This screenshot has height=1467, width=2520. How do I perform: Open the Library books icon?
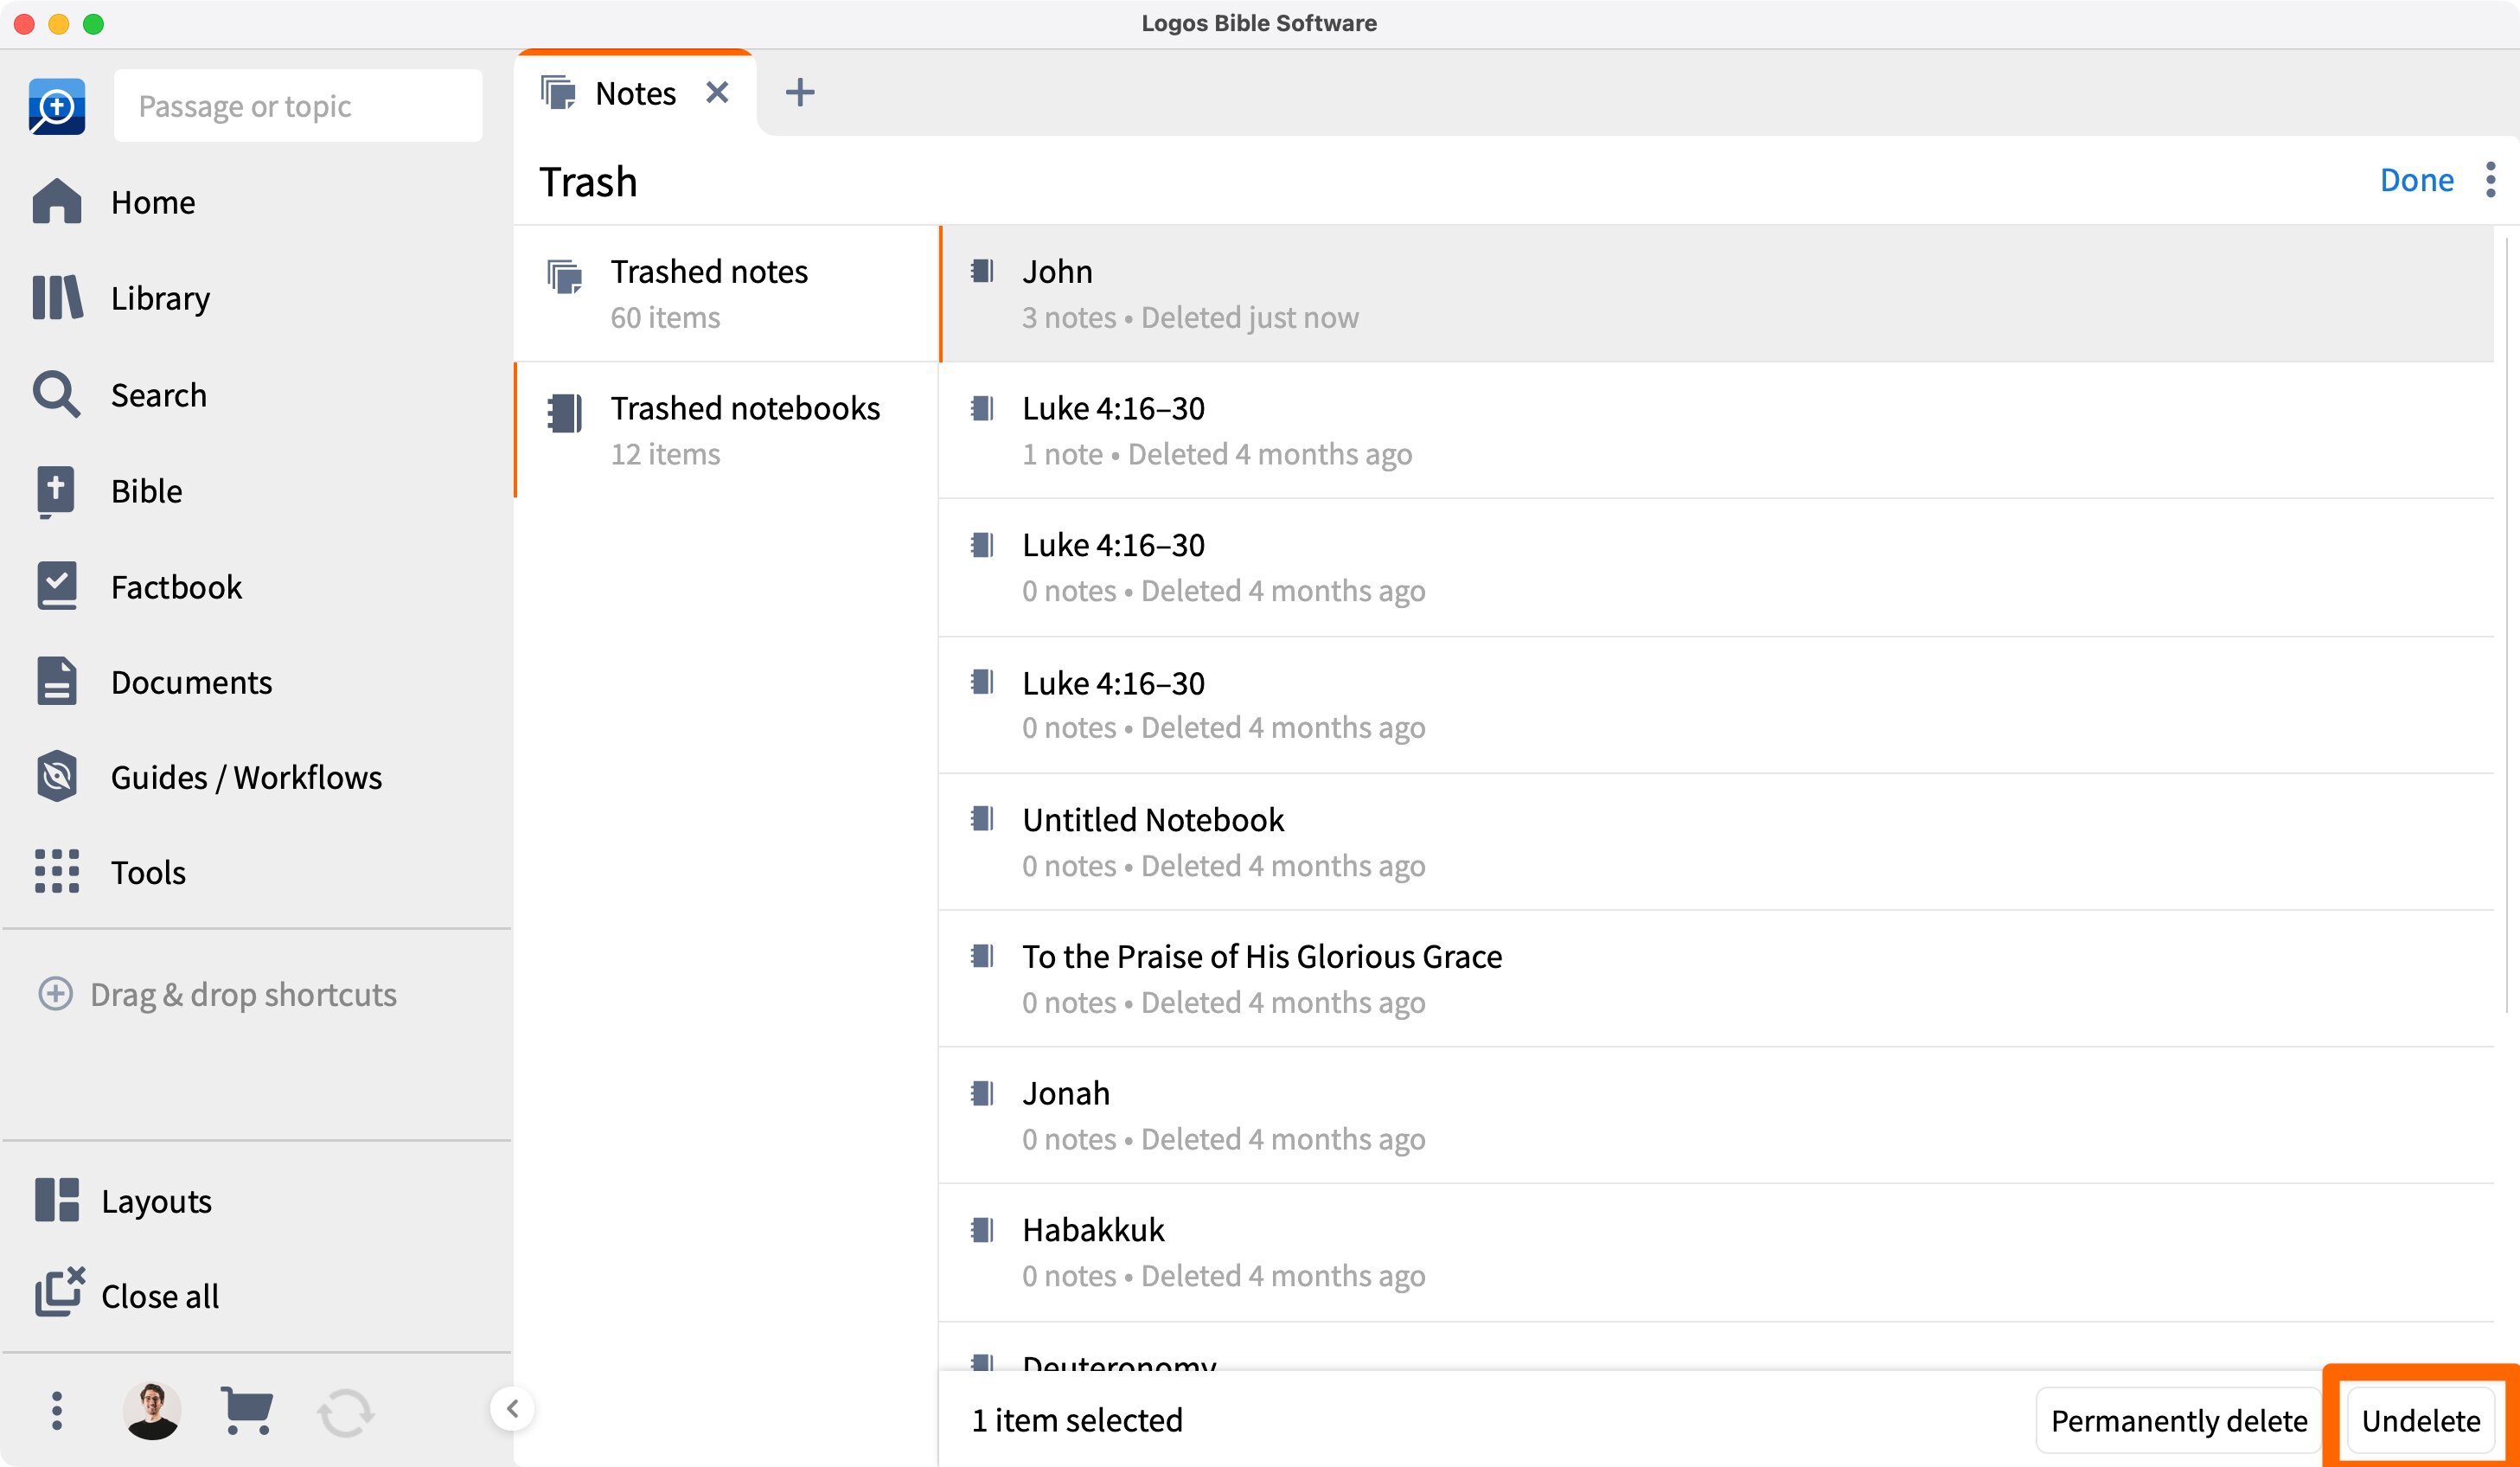pos(57,298)
